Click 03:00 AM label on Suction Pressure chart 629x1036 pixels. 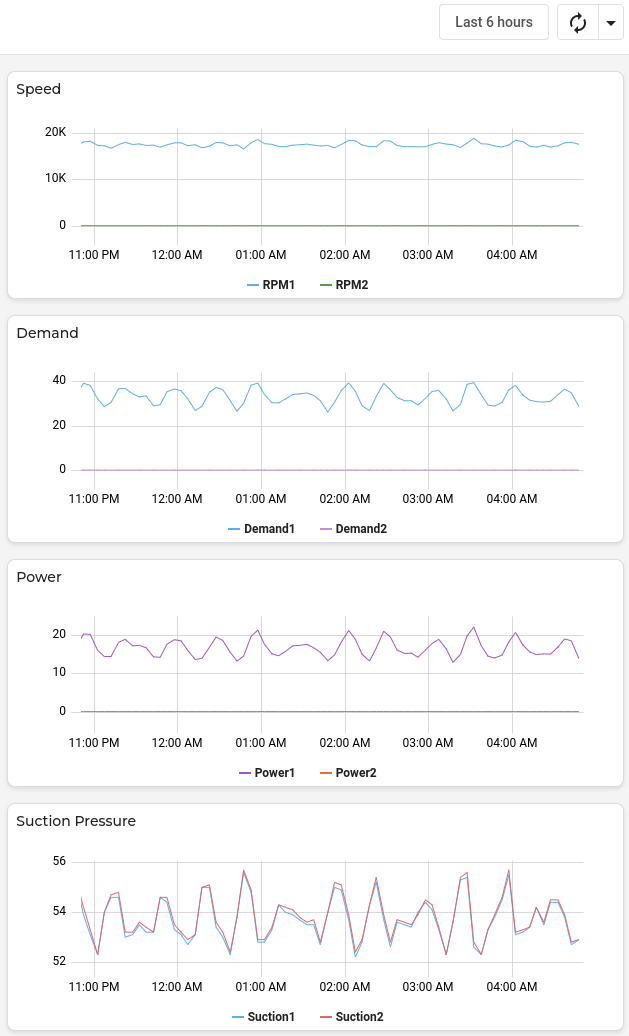(x=428, y=986)
